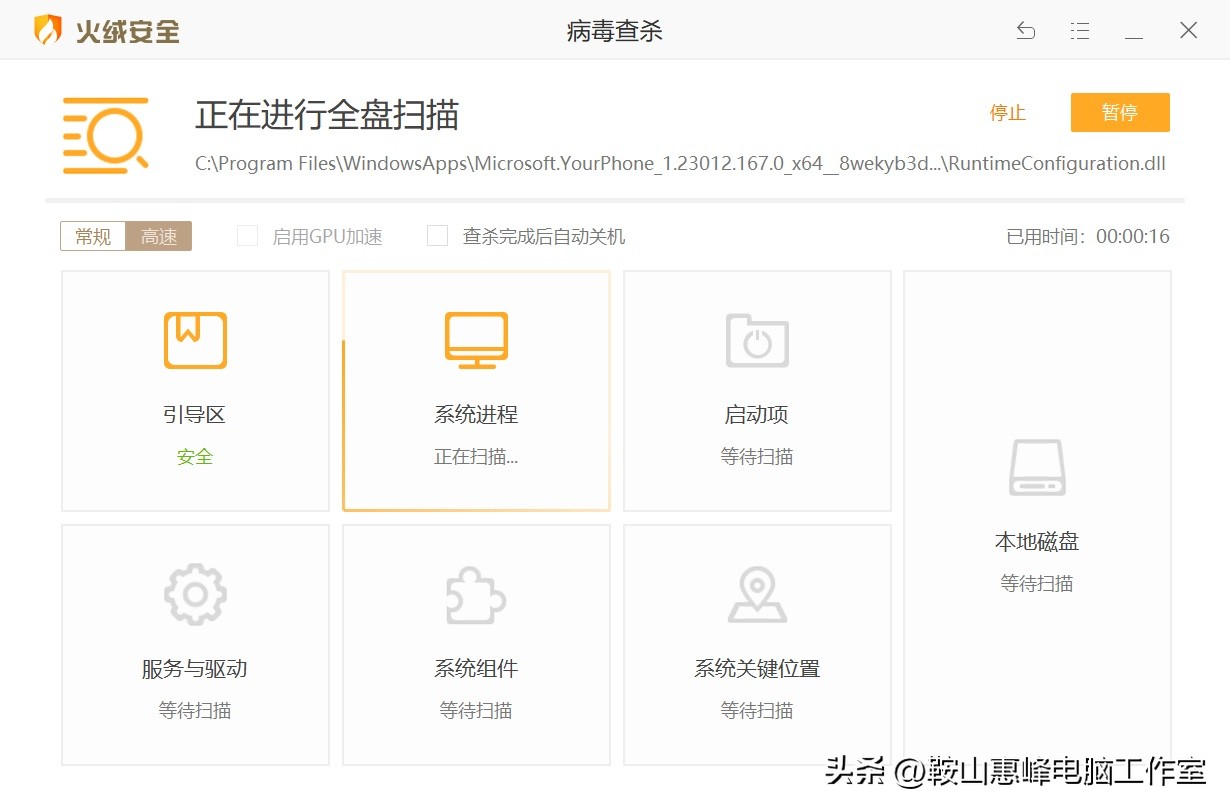The width and height of the screenshot is (1230, 810).
Task: Click the elapsed time 已用时间 00:00:16
Action: coord(1088,237)
